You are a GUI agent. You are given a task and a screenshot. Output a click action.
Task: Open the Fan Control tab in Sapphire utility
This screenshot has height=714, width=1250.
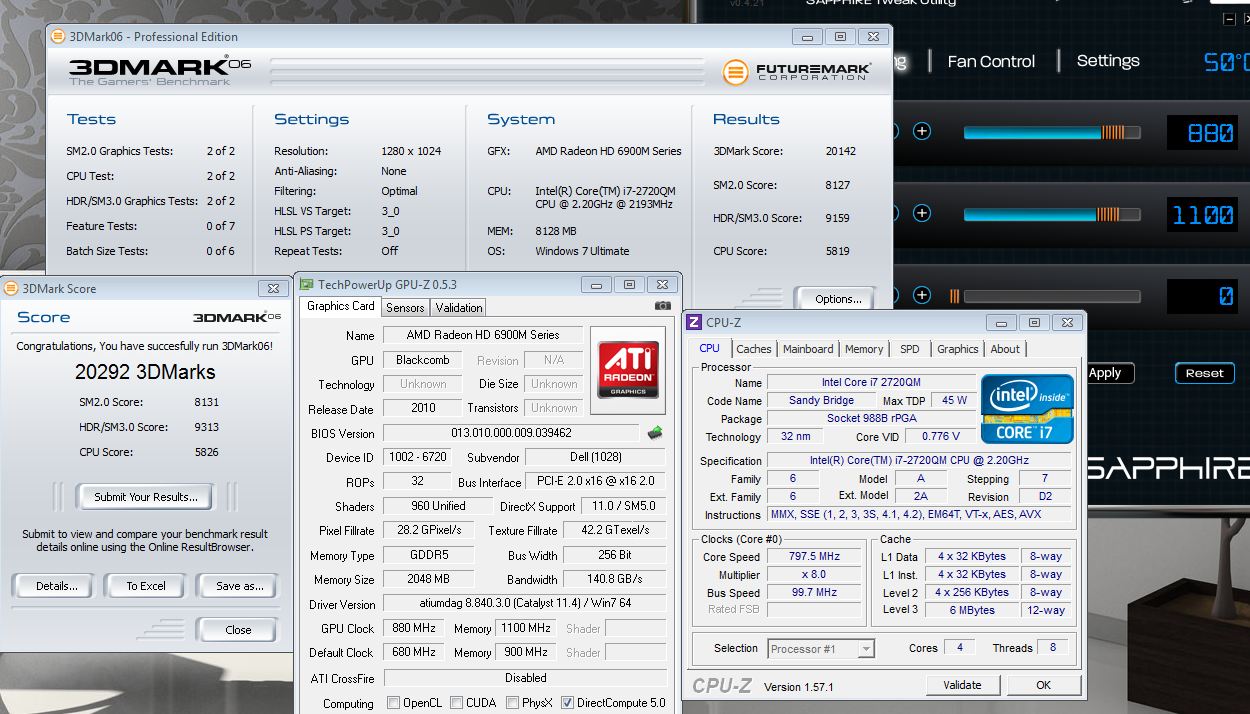pyautogui.click(x=991, y=62)
